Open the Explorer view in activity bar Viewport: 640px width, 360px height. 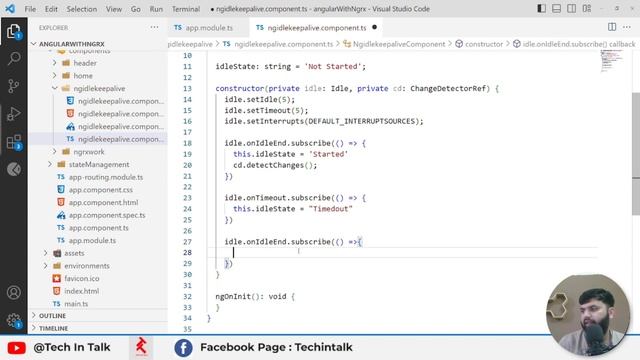coord(13,31)
